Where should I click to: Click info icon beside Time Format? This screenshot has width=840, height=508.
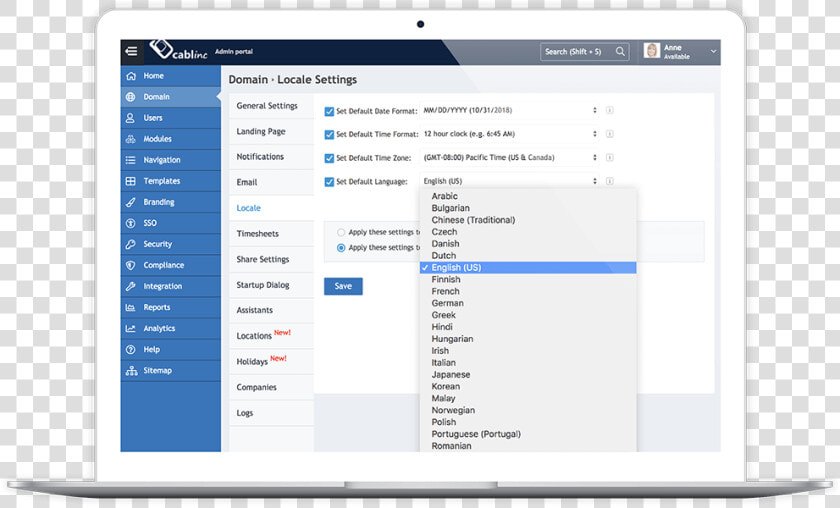tap(610, 134)
